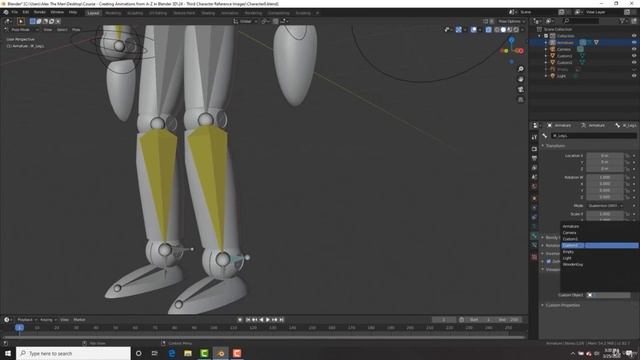Select solid viewport shading
Viewport: 640px width, 360px height.
[x=503, y=30]
